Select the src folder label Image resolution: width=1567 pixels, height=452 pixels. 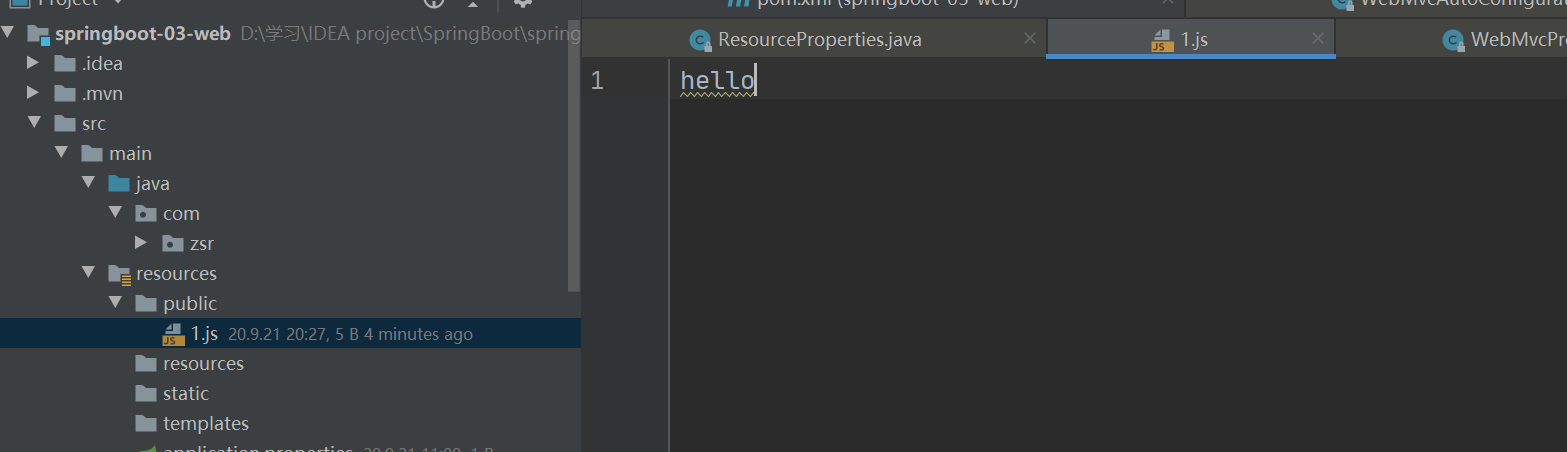click(x=94, y=124)
